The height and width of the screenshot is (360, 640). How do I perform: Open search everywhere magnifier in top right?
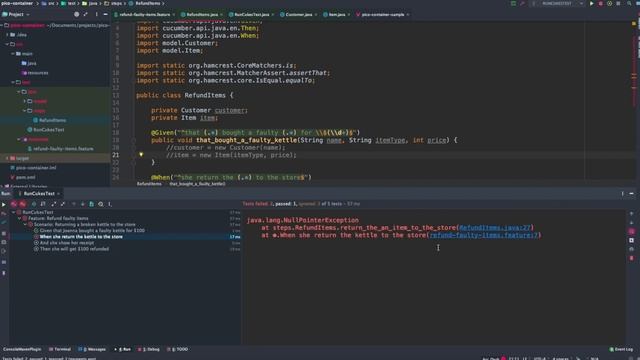[629, 3]
